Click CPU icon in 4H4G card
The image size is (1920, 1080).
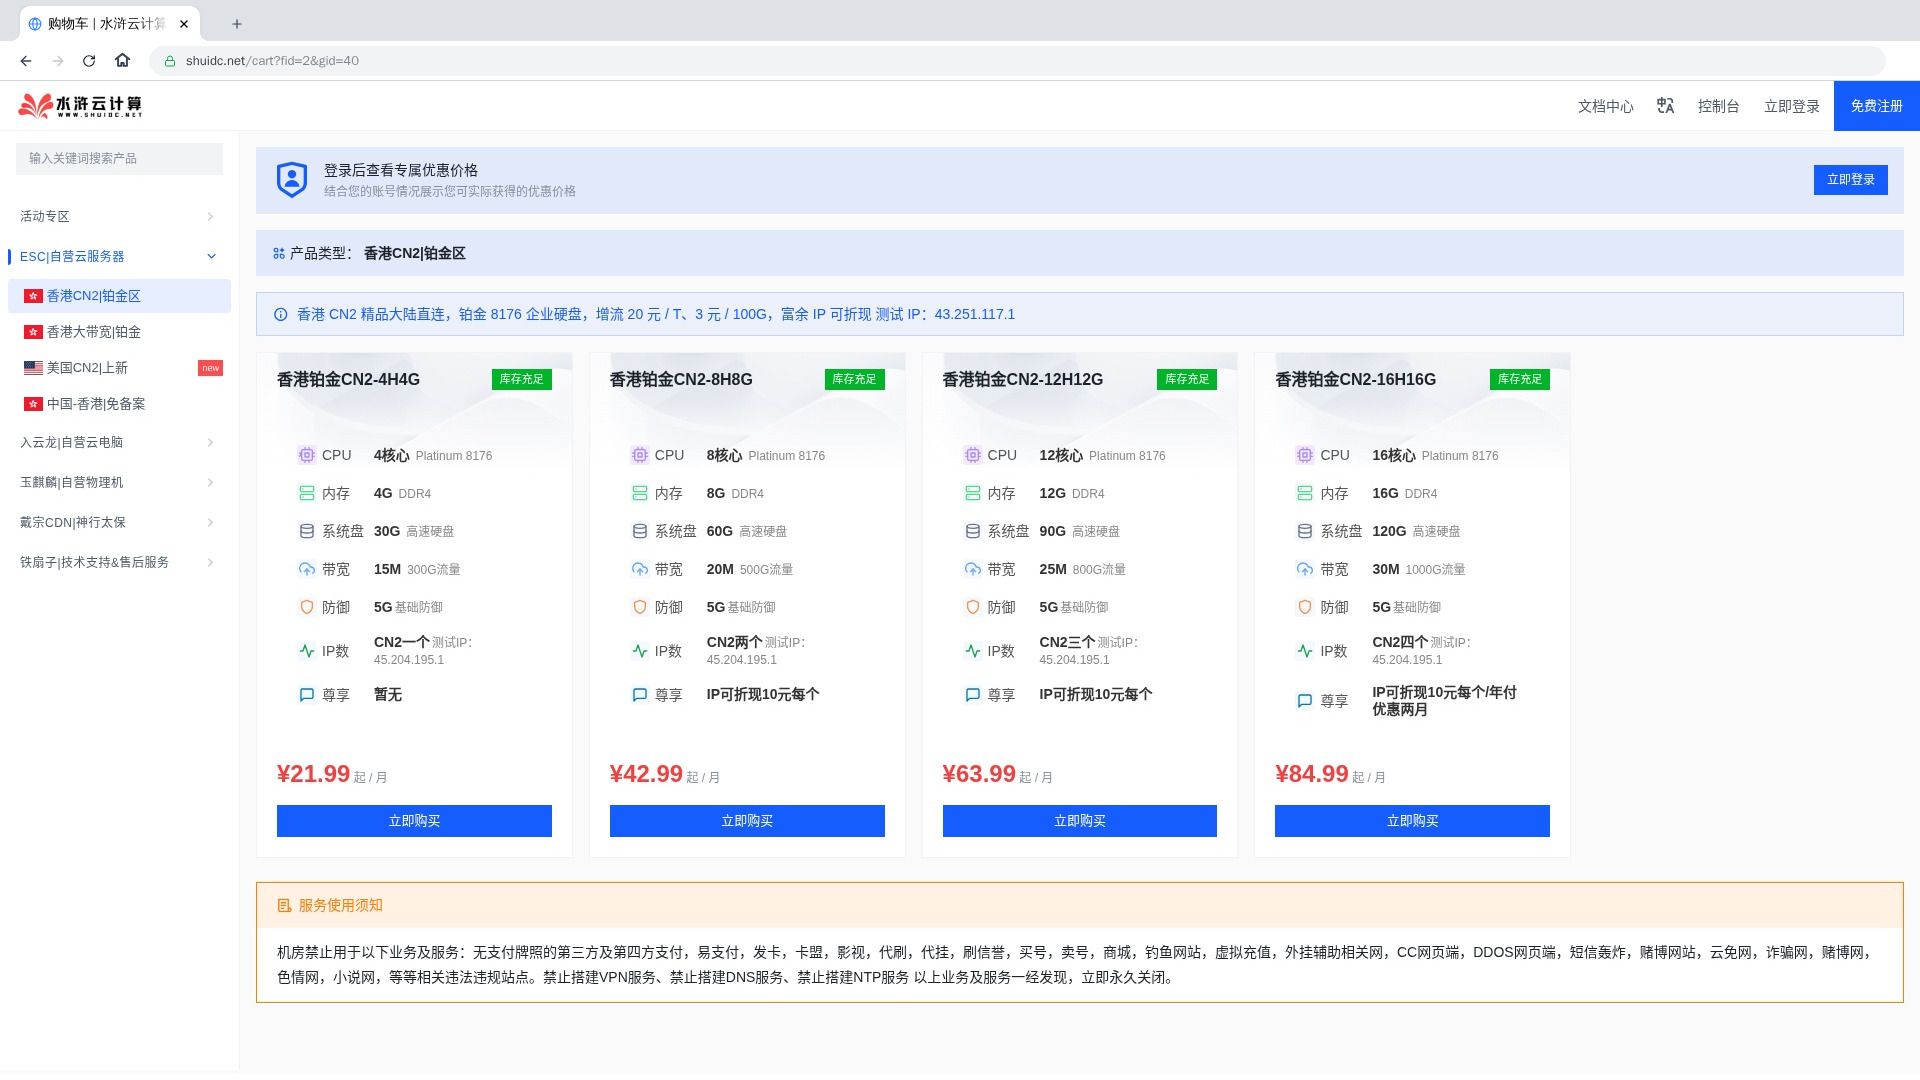tap(306, 456)
